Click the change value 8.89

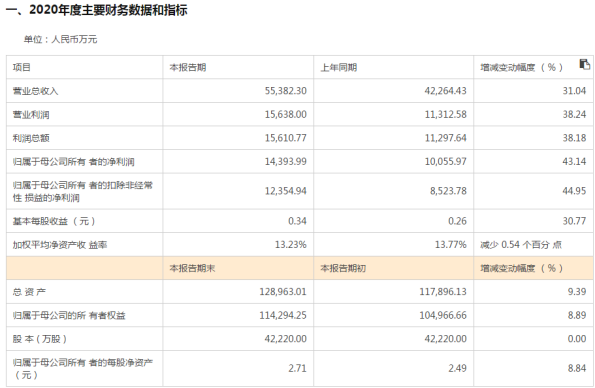coord(577,315)
